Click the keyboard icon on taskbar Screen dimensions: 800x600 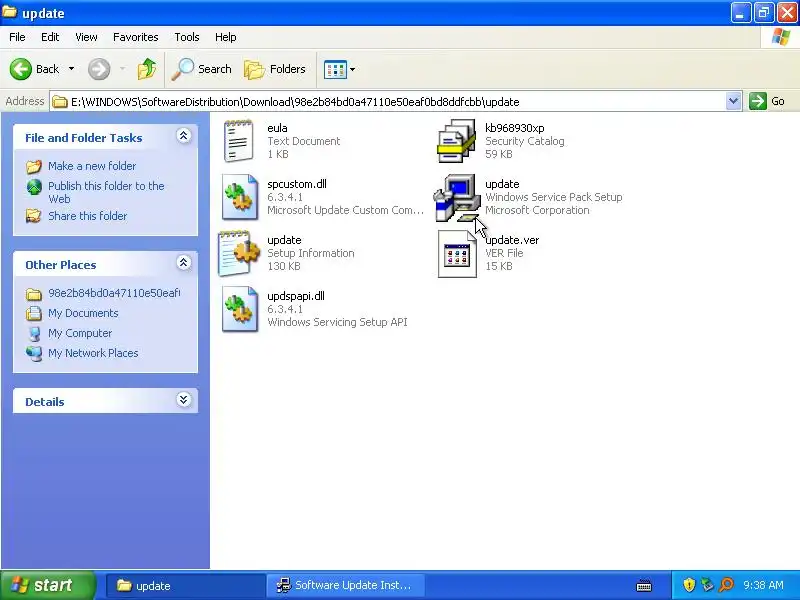tap(644, 585)
